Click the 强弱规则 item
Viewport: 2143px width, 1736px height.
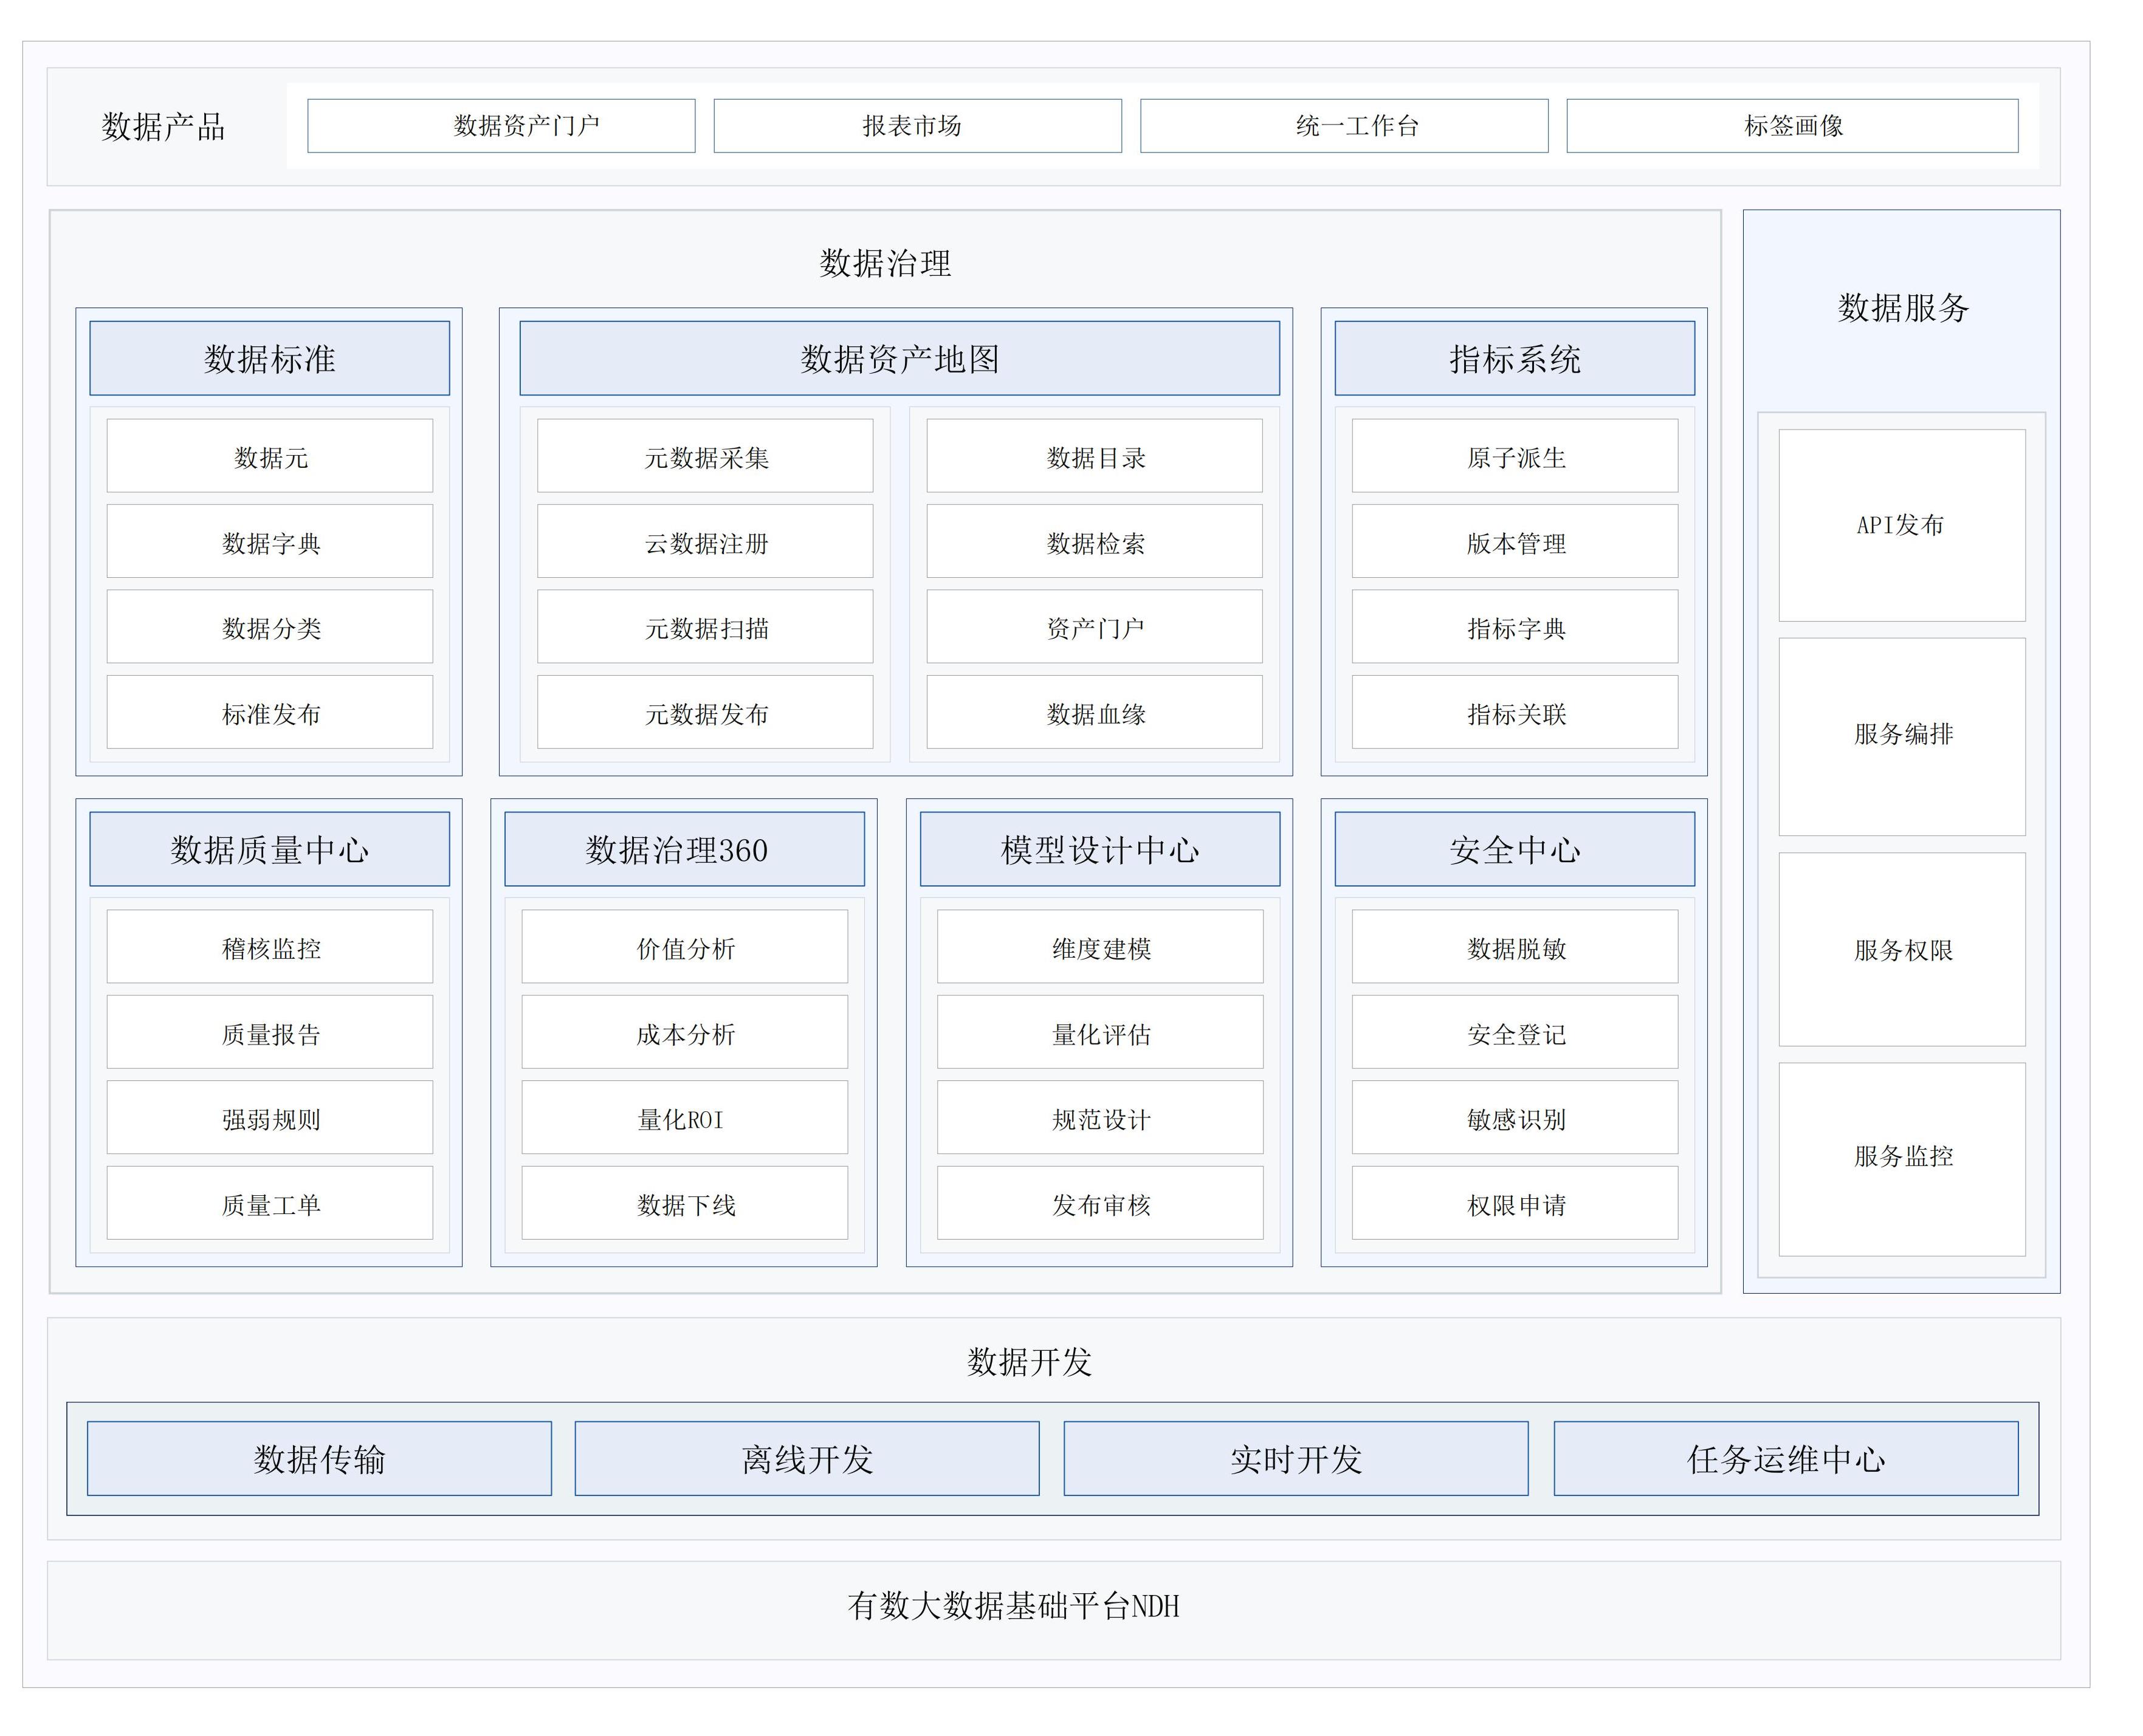click(x=270, y=1118)
